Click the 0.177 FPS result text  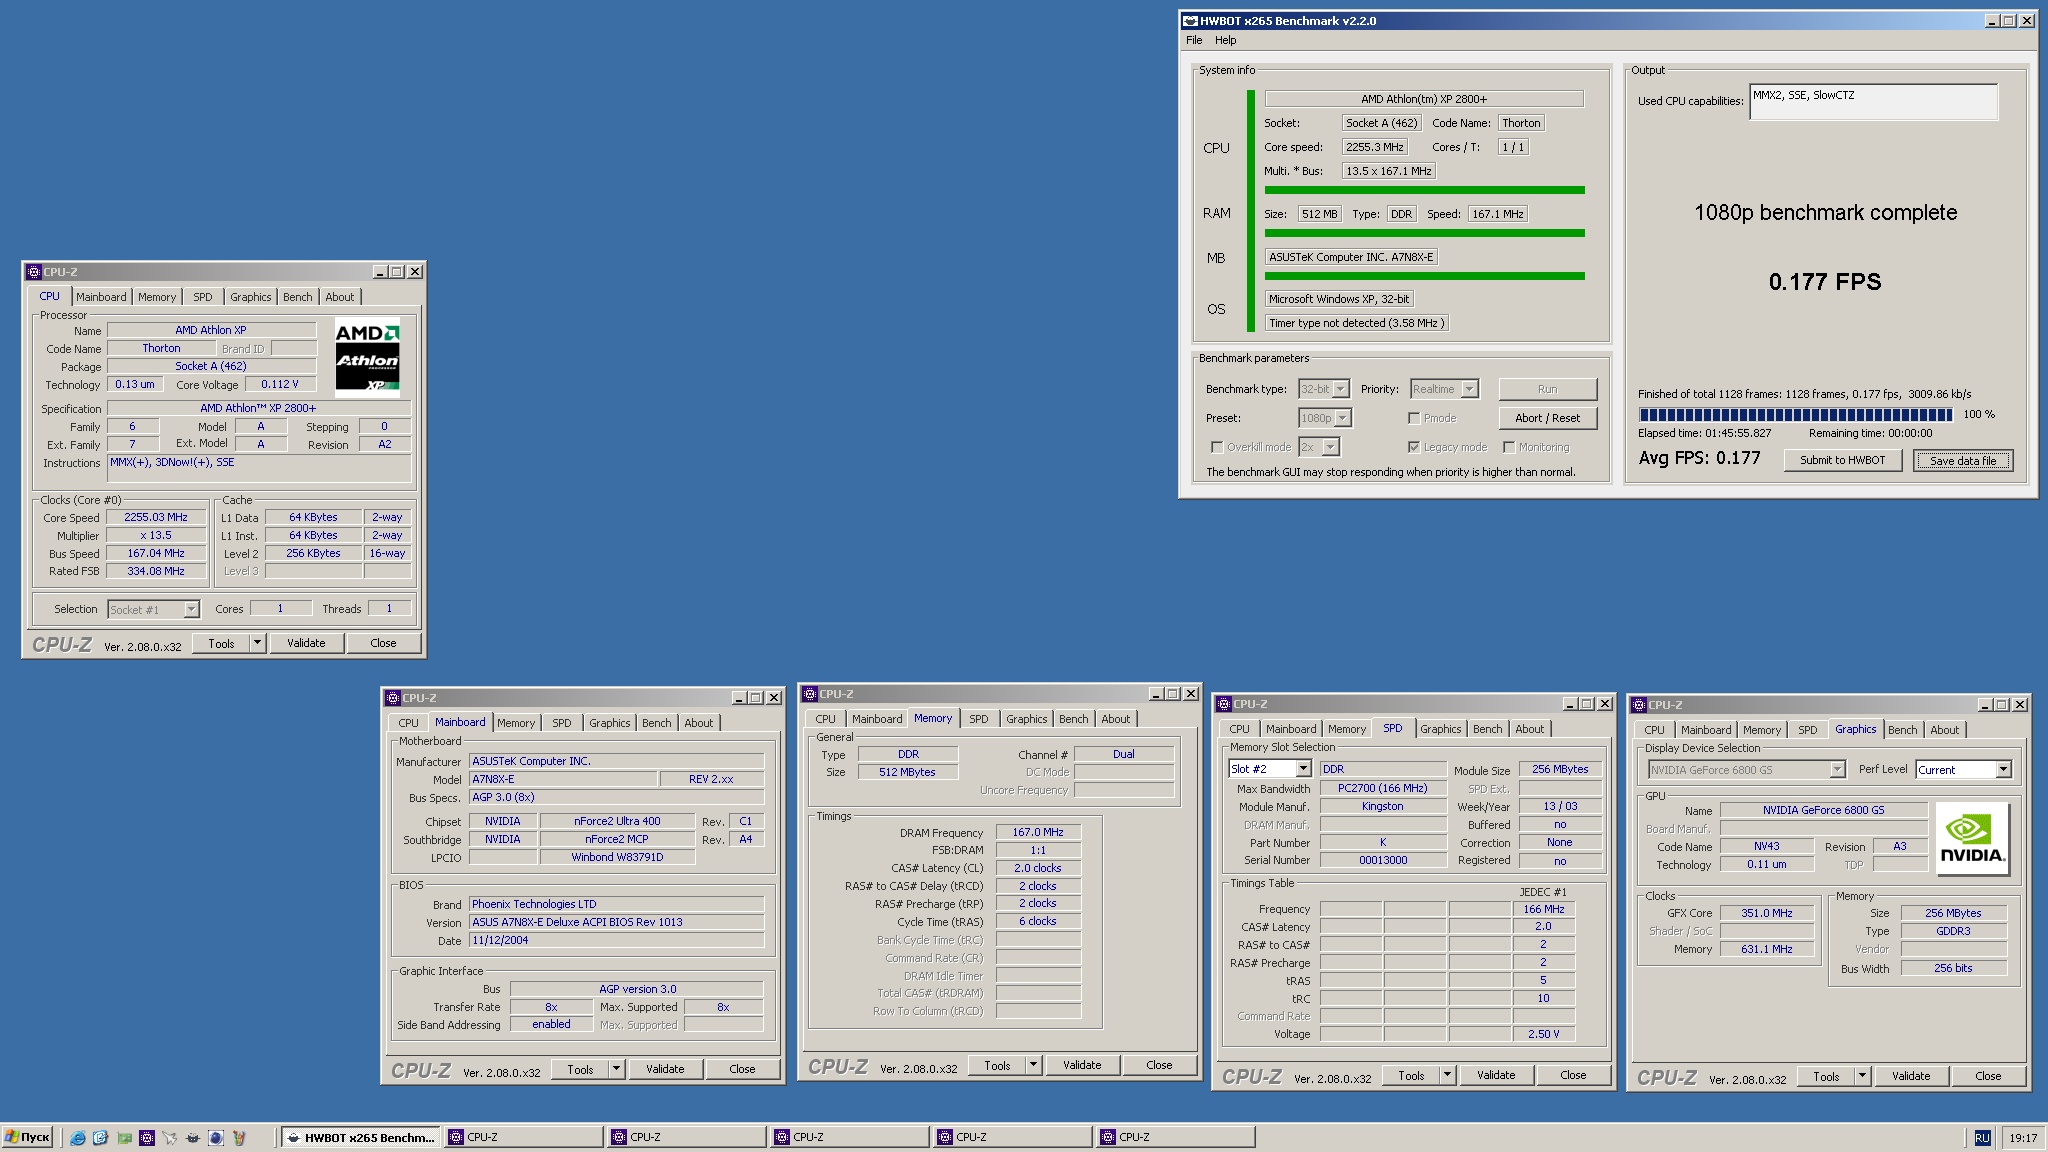tap(1825, 282)
